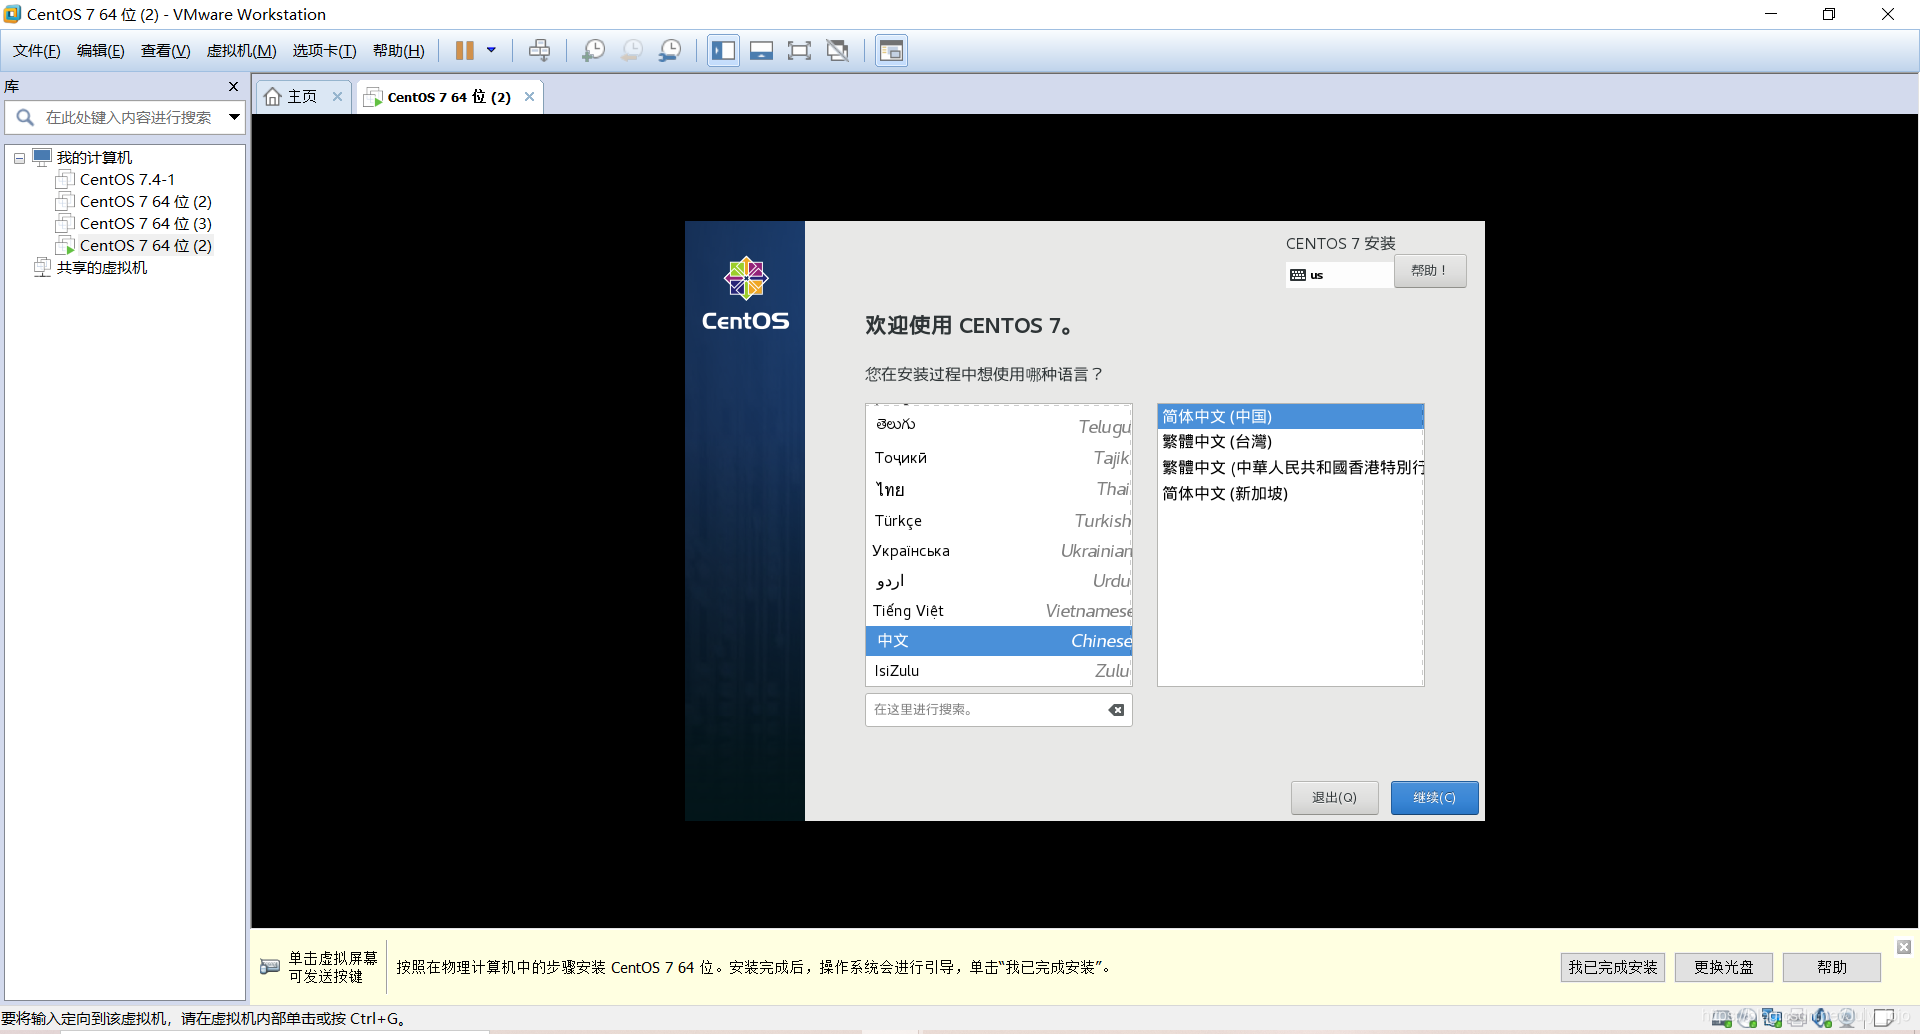The height and width of the screenshot is (1034, 1920).
Task: Click the CentOS logo in installer sidebar
Action: pos(746,294)
